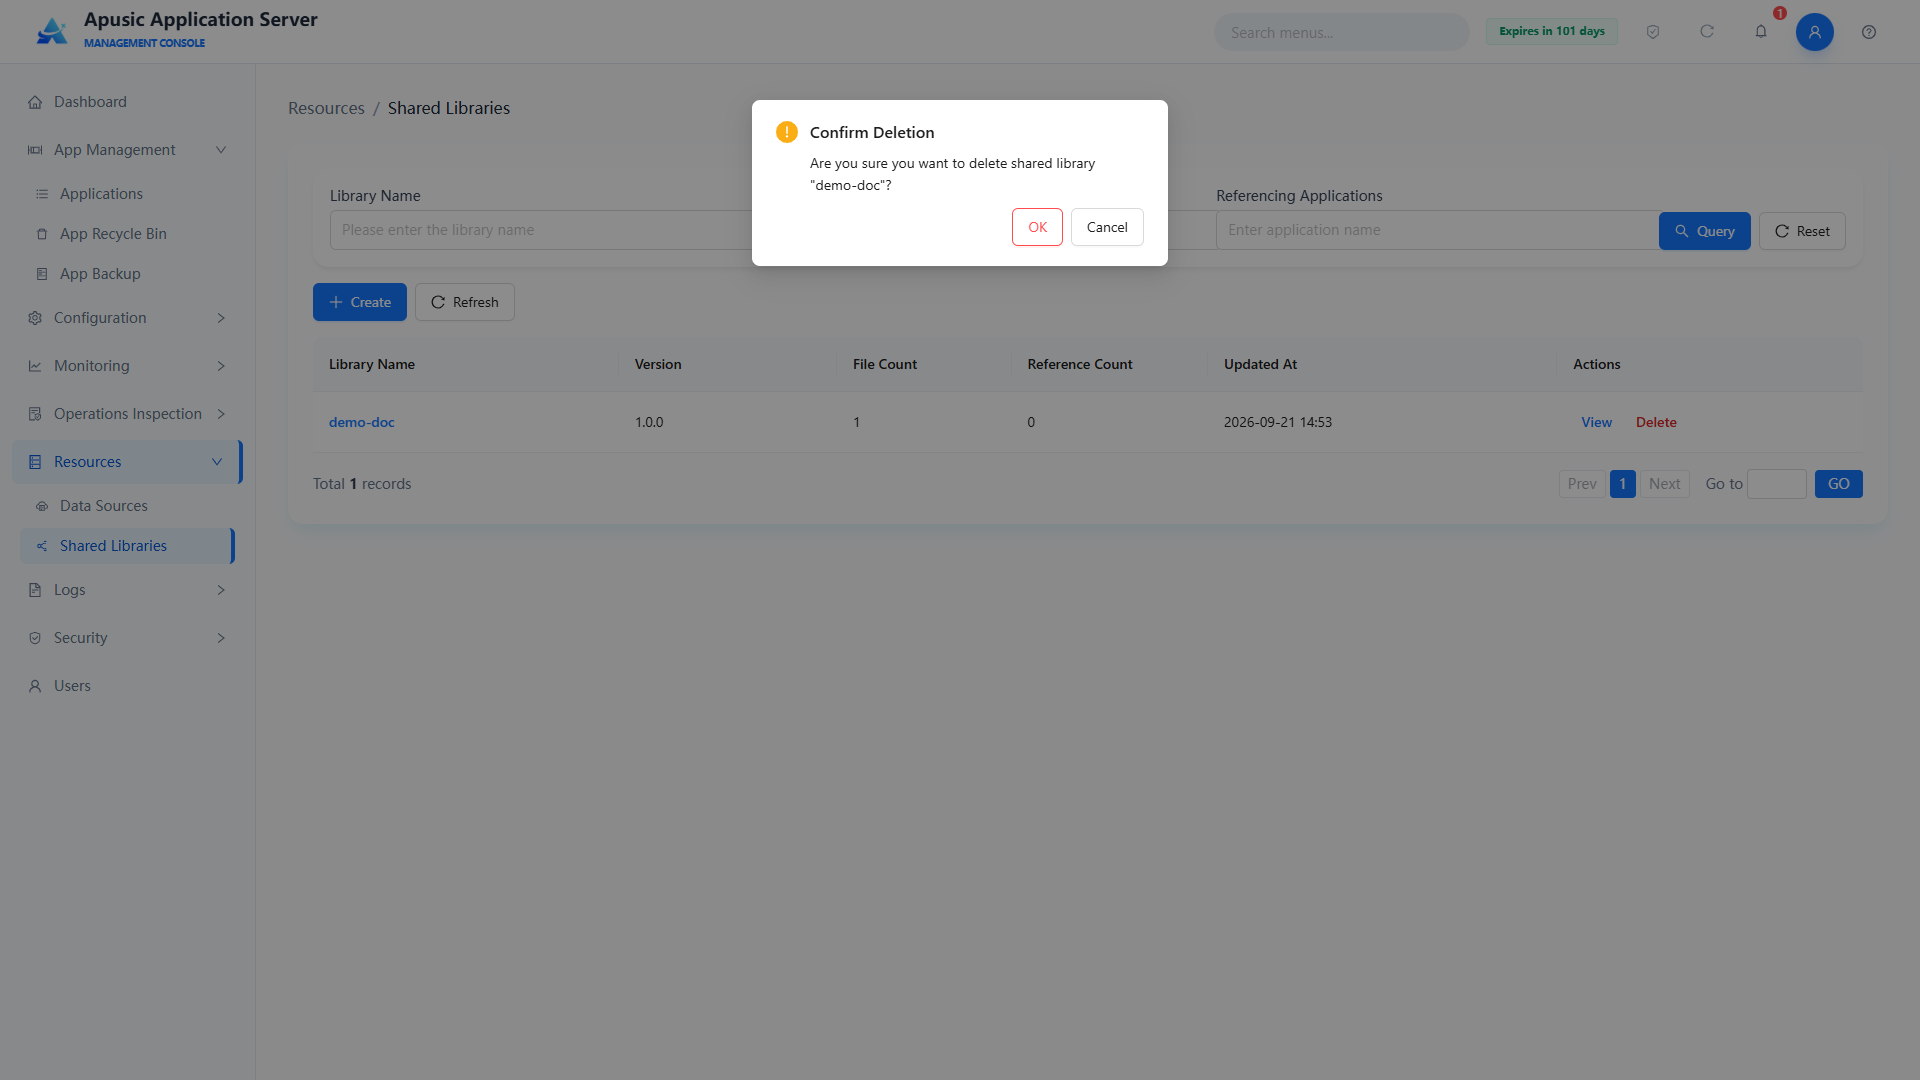Click the help question mark icon

[x=1869, y=32]
